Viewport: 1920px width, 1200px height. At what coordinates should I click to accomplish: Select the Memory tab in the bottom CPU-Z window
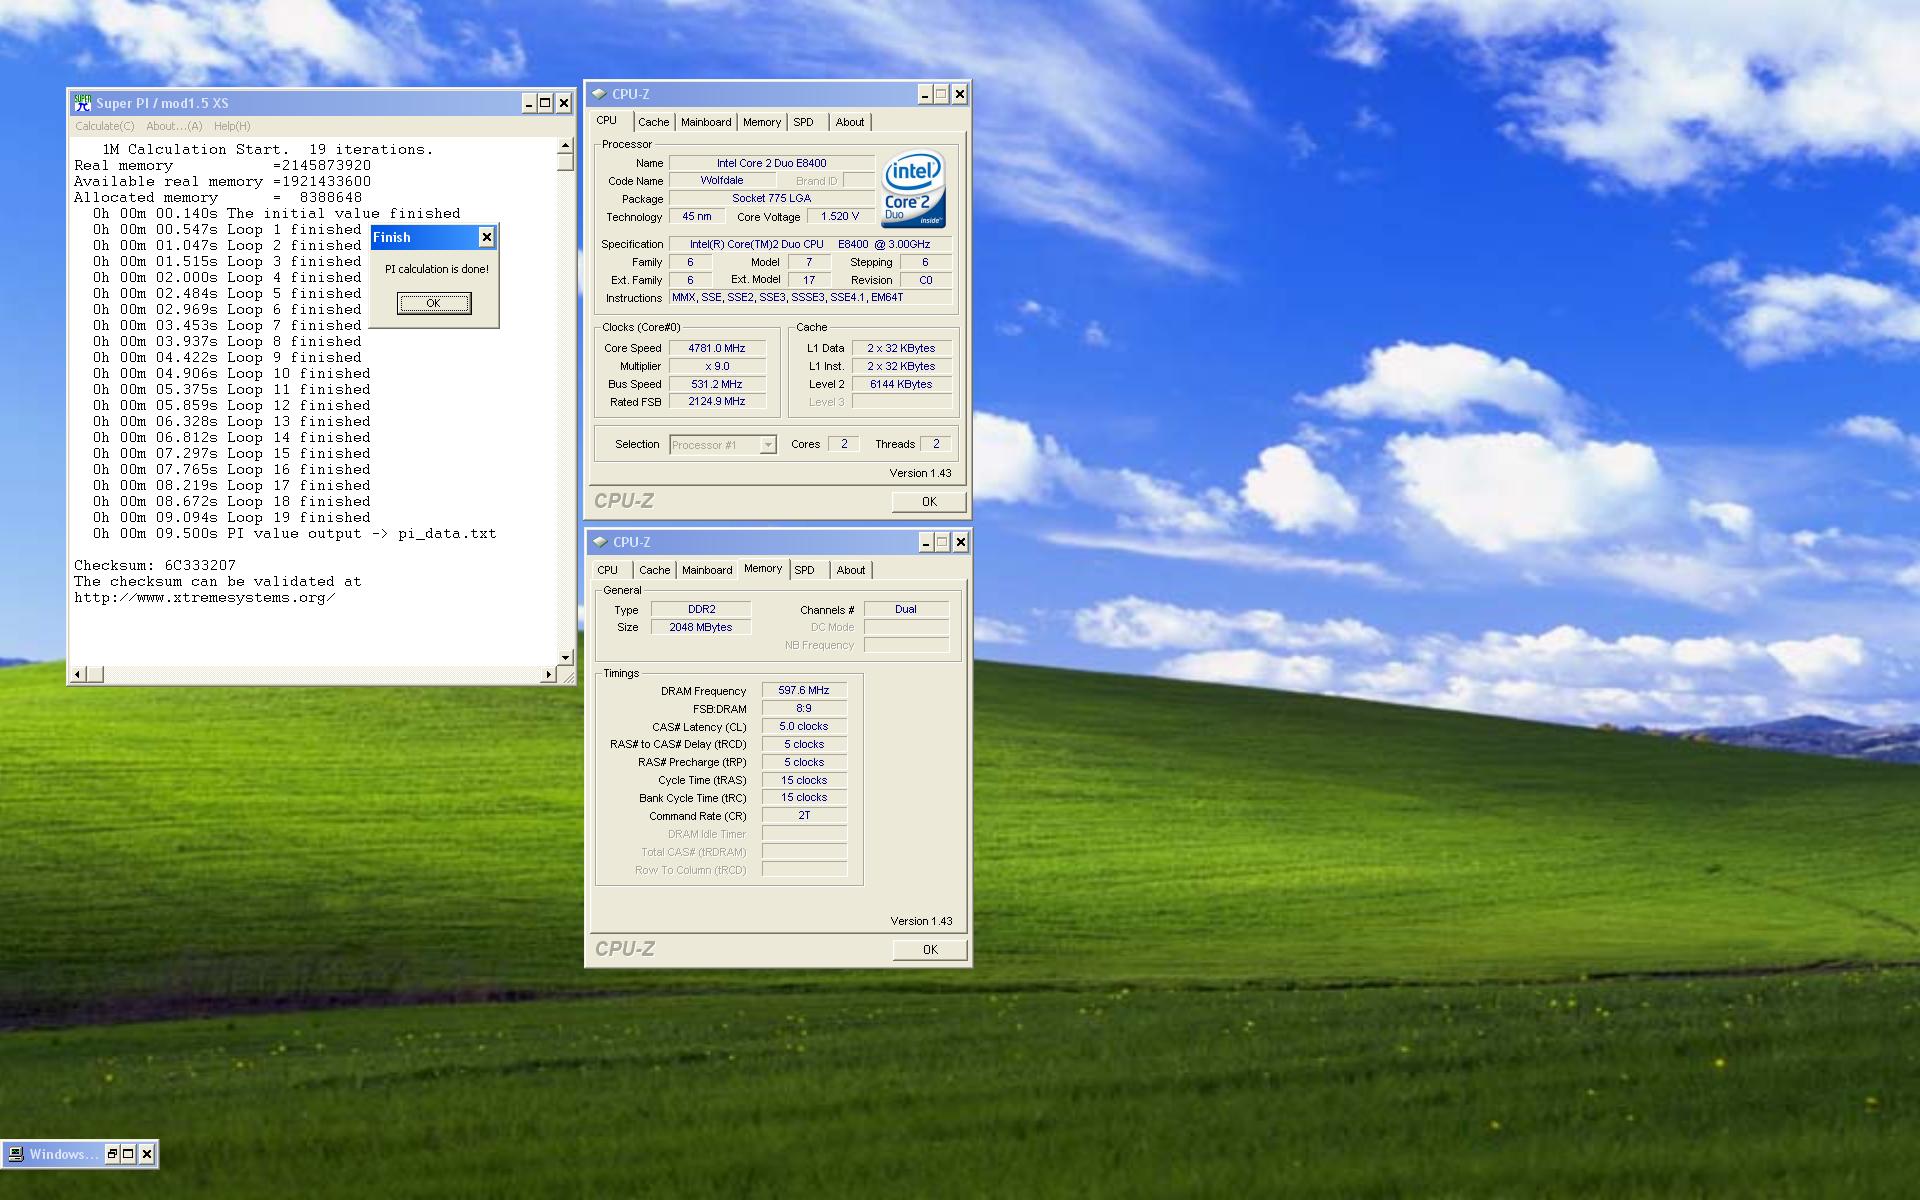(x=763, y=568)
